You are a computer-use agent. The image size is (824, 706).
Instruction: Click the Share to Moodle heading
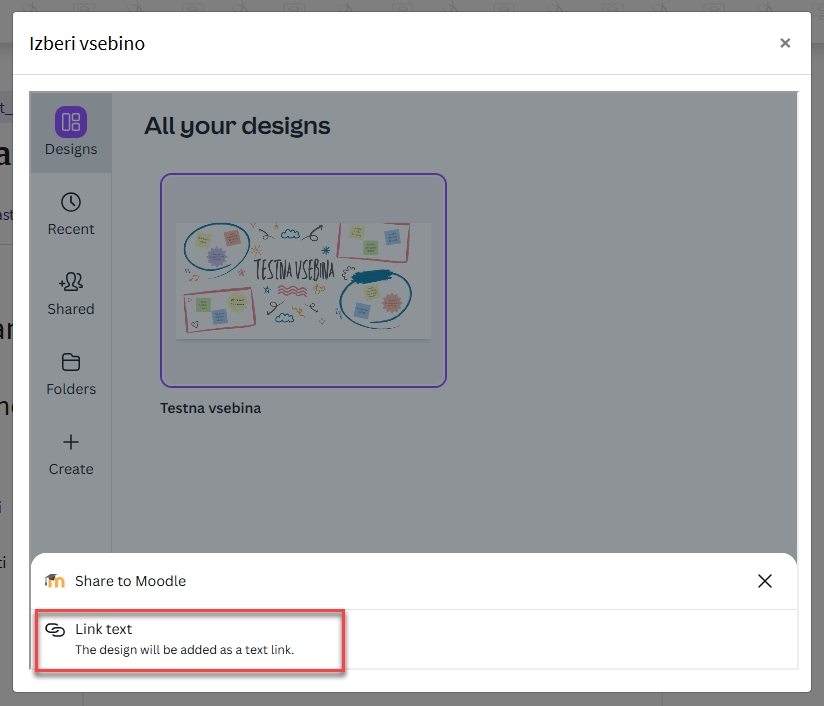[x=130, y=581]
